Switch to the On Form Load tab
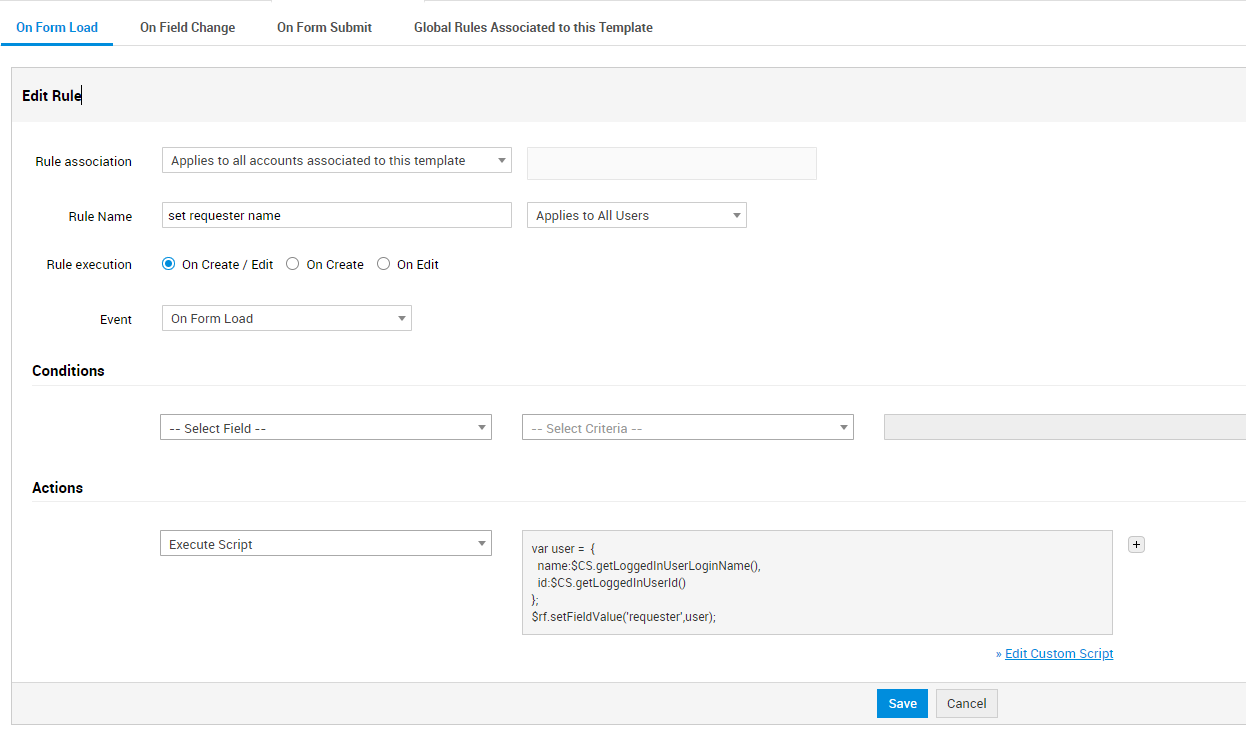 pyautogui.click(x=57, y=27)
